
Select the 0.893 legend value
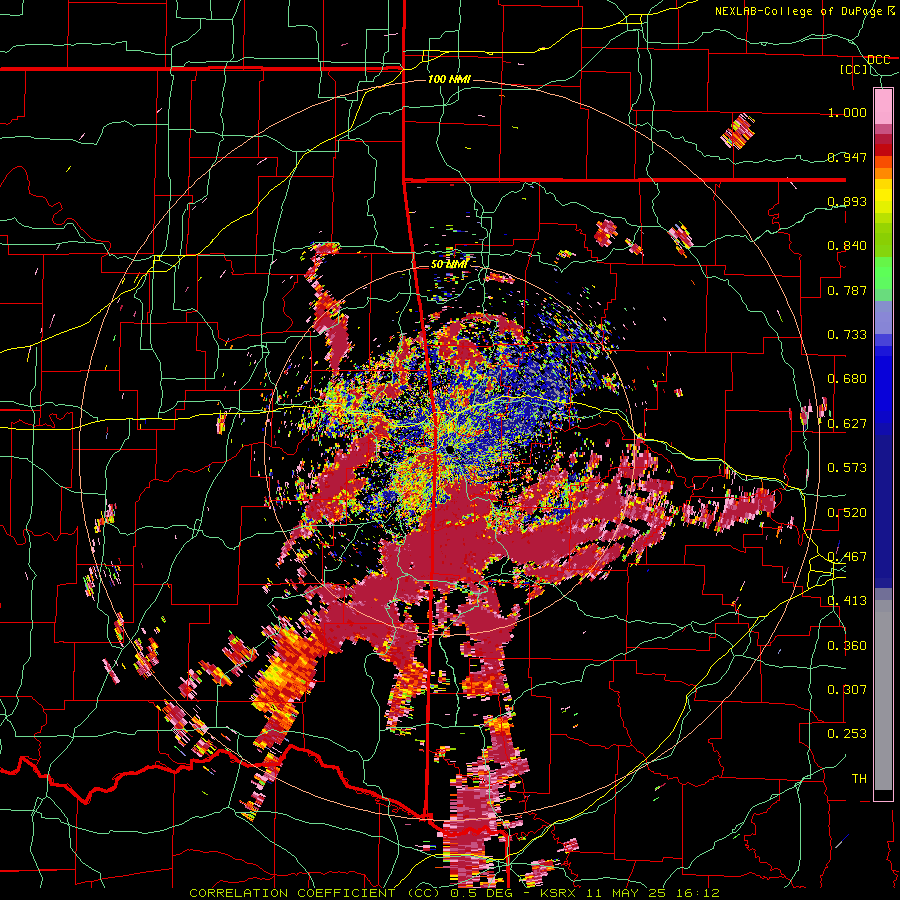[847, 201]
